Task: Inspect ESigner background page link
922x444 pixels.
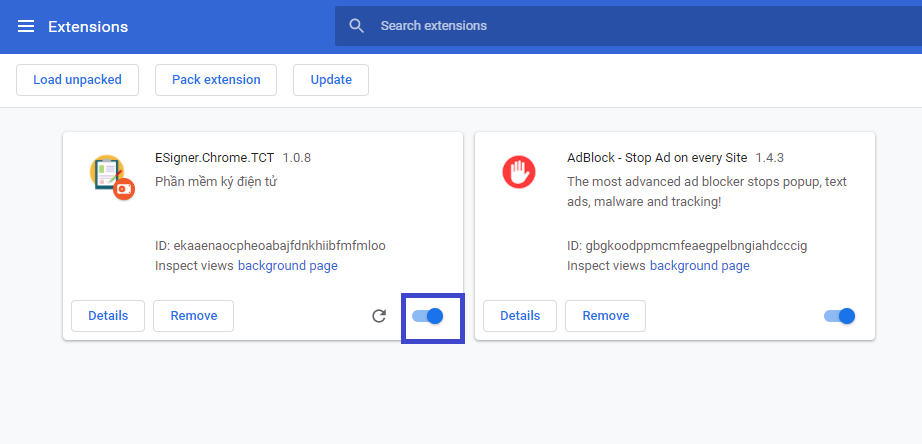Action: pyautogui.click(x=287, y=266)
